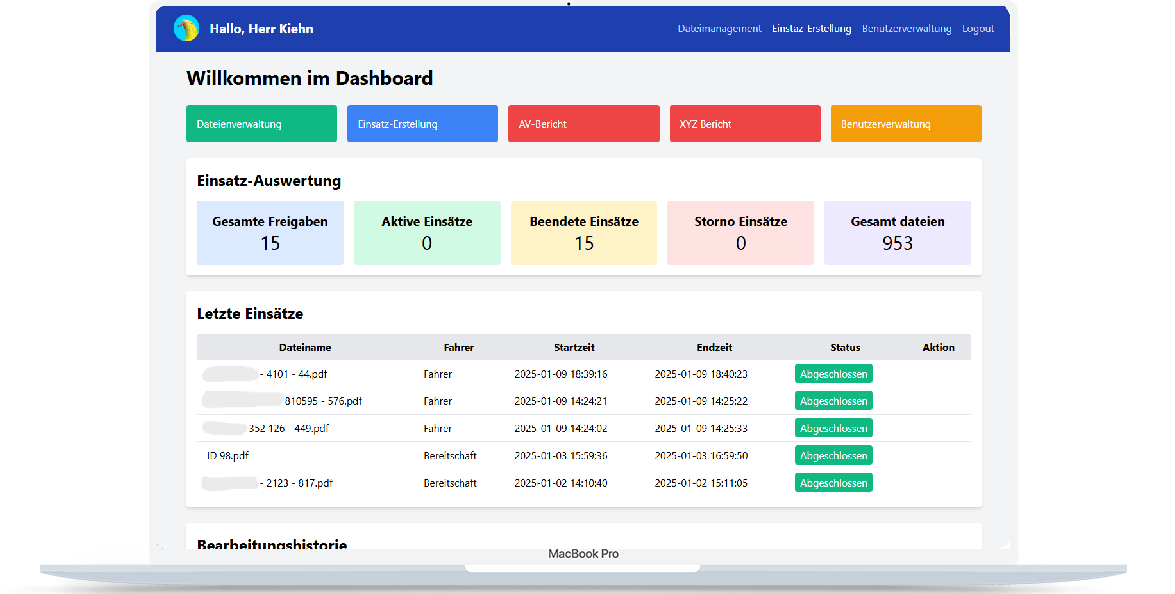Click start time 2025-01-02 14:10:40
The height and width of the screenshot is (594, 1175).
tap(561, 483)
